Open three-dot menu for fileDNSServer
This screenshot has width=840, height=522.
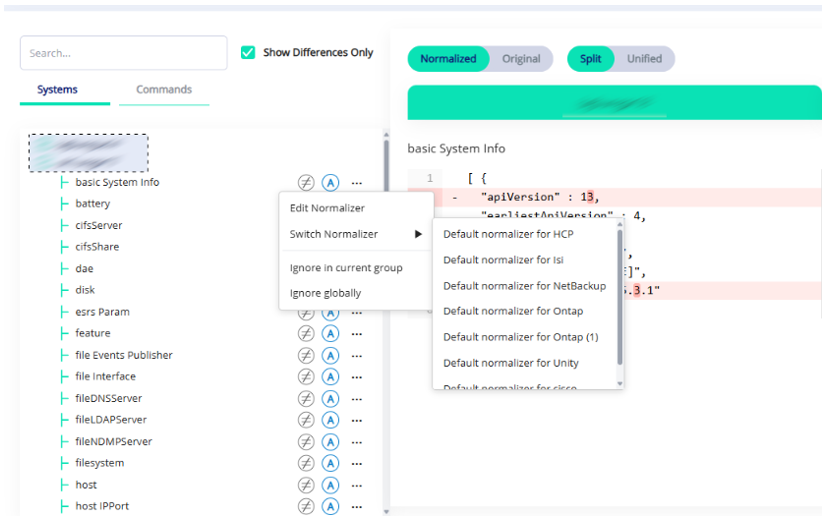(x=357, y=399)
